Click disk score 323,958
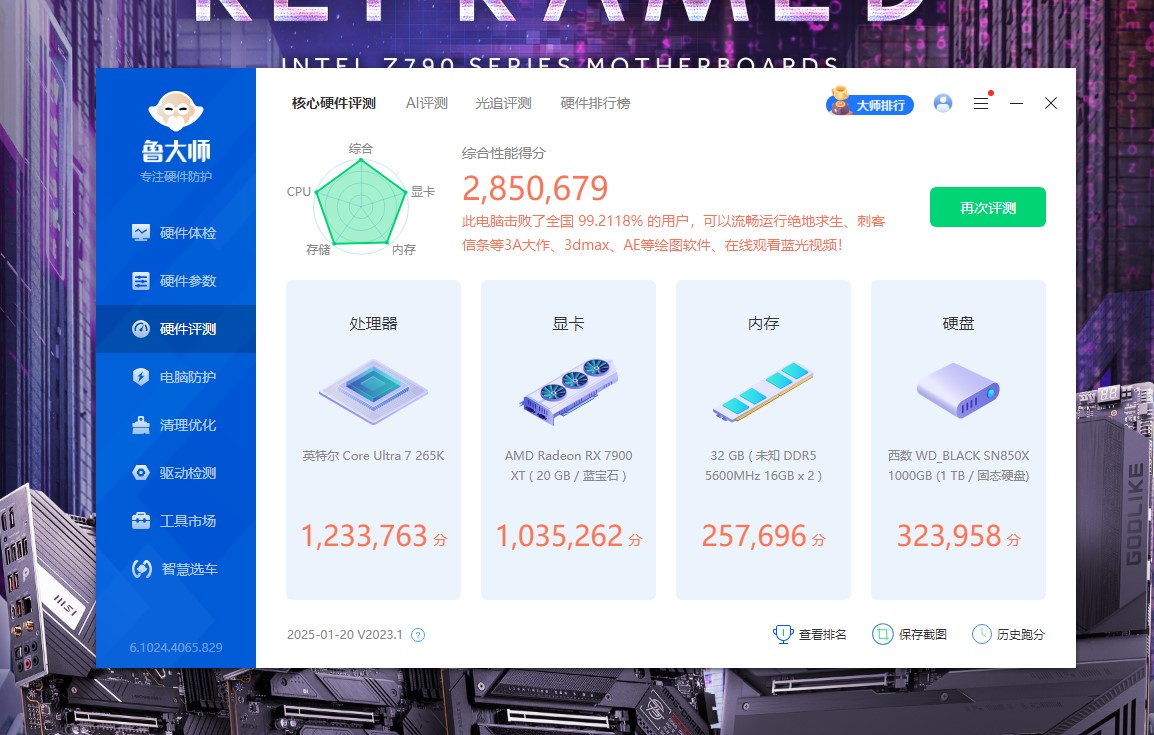This screenshot has height=735, width=1154. click(x=949, y=536)
